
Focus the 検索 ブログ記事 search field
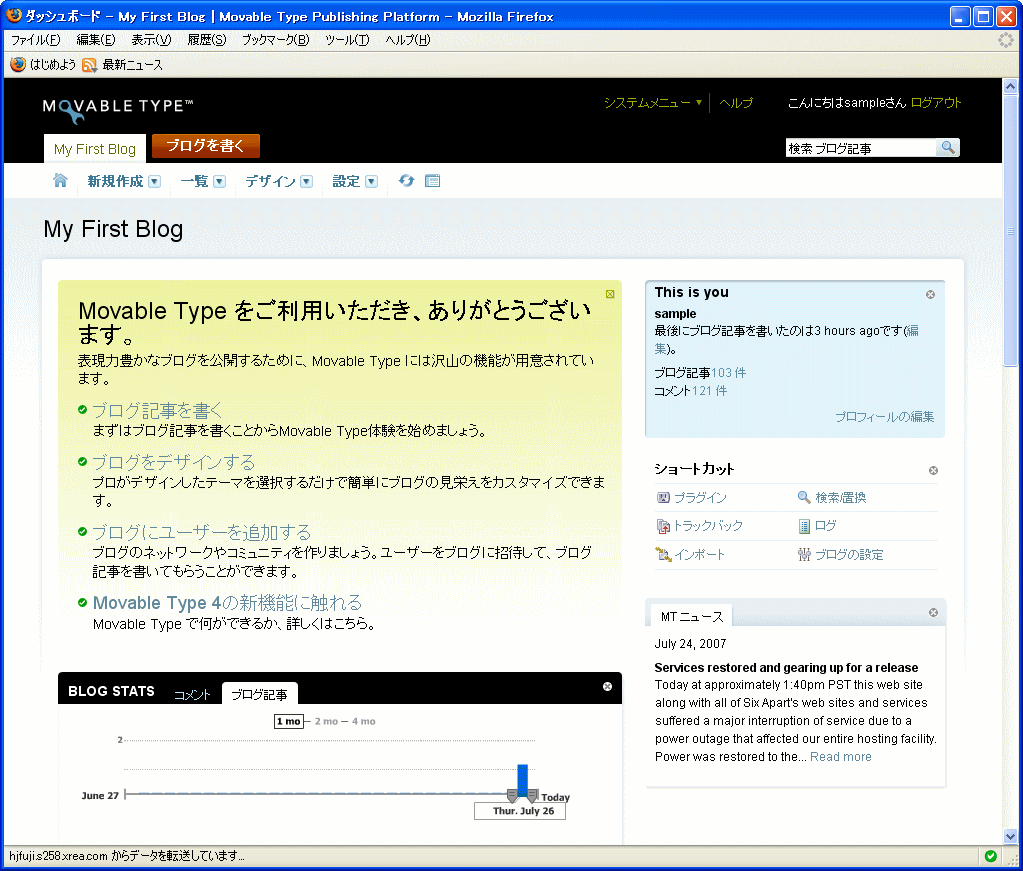(x=861, y=148)
